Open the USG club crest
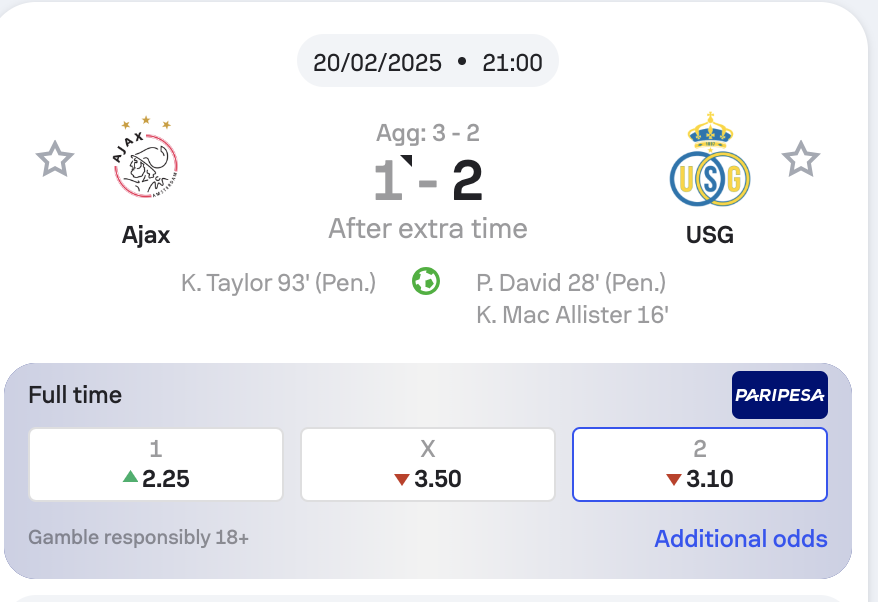The height and width of the screenshot is (602, 878). point(710,159)
